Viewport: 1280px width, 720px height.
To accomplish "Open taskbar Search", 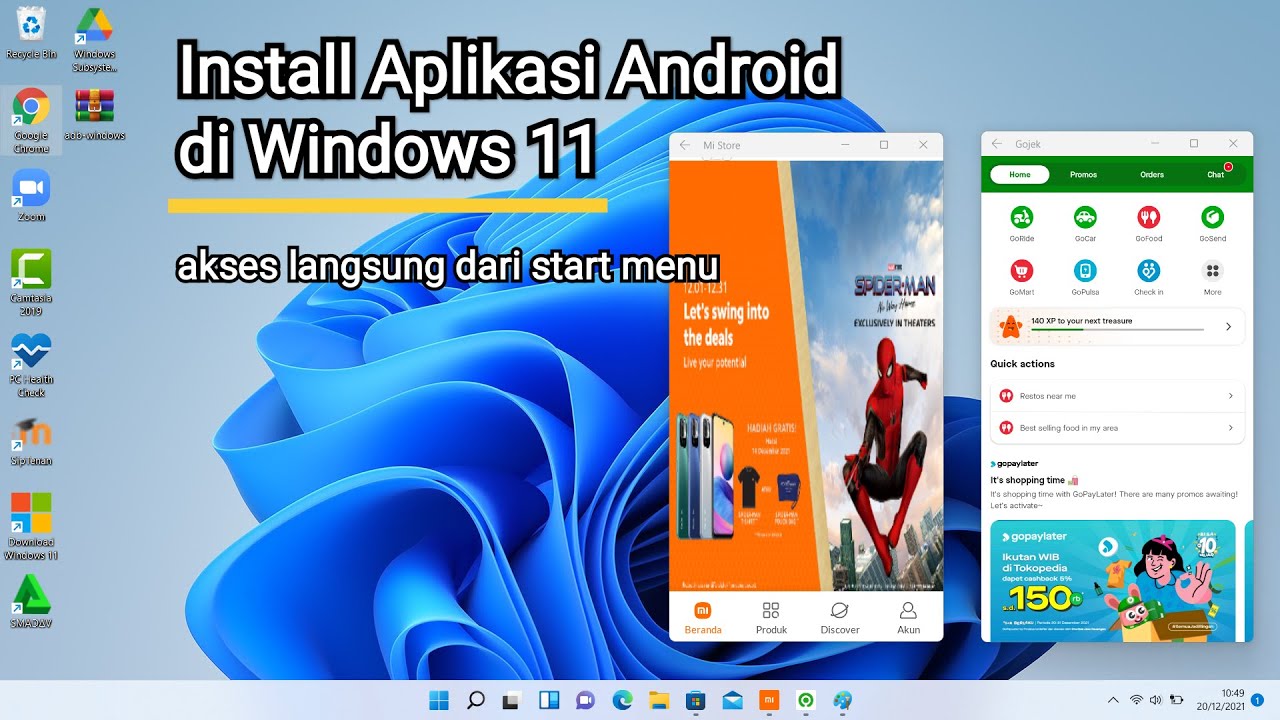I will point(476,700).
